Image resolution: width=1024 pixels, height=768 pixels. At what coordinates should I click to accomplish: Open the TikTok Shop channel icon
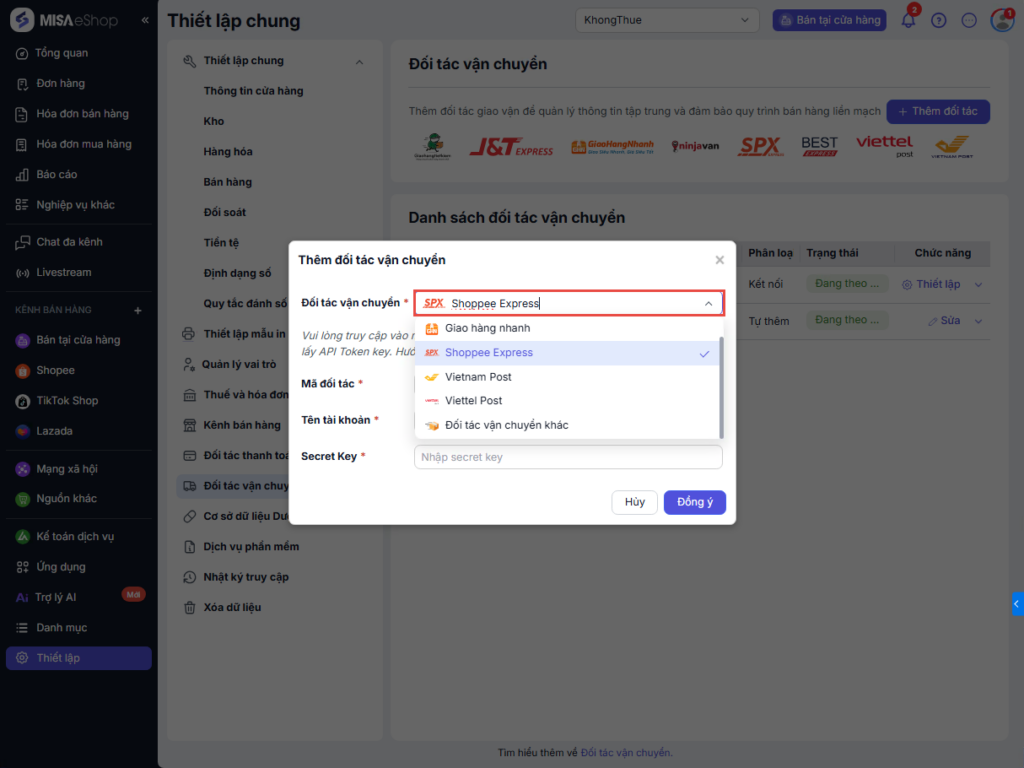22,401
